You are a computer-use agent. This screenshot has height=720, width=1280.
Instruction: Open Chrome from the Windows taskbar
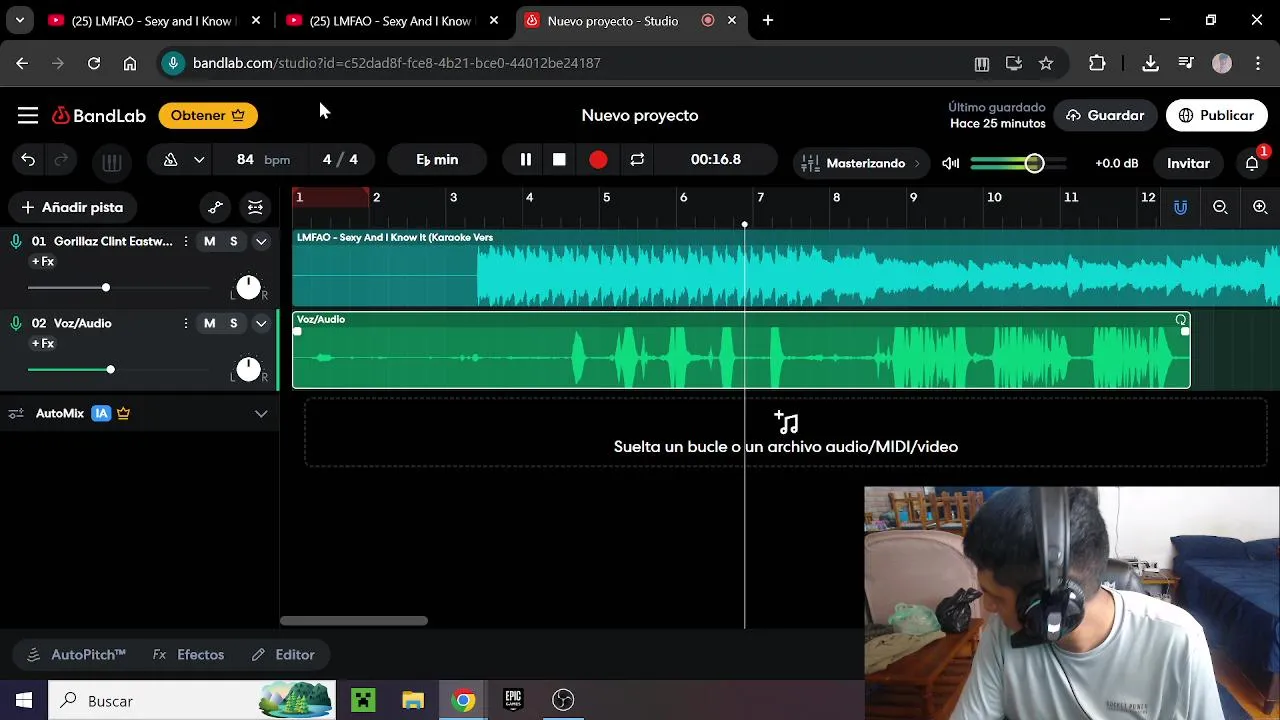click(x=463, y=701)
